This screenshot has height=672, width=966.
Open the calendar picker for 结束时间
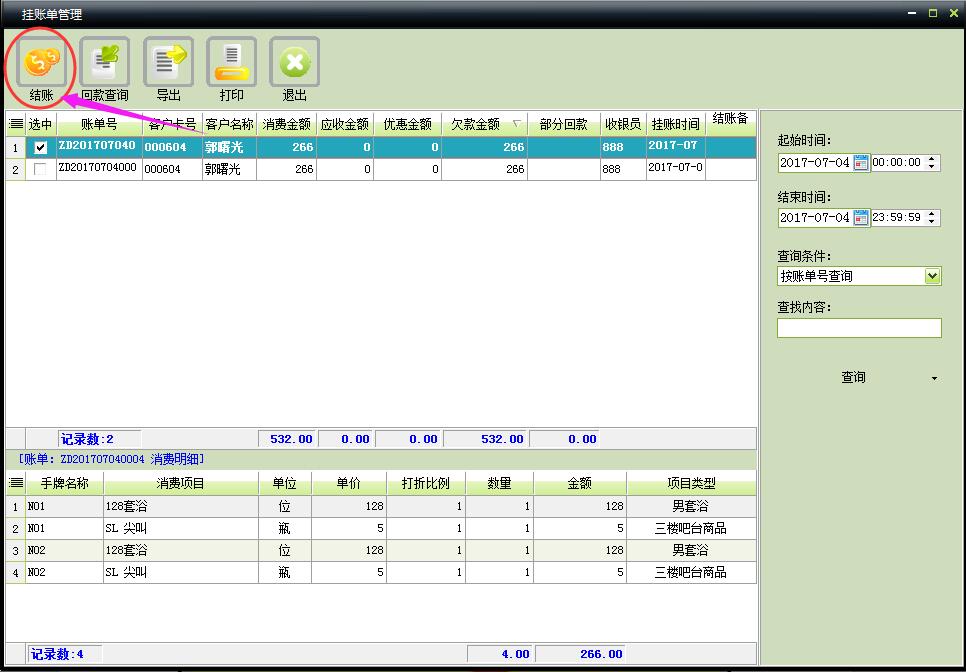pos(861,217)
